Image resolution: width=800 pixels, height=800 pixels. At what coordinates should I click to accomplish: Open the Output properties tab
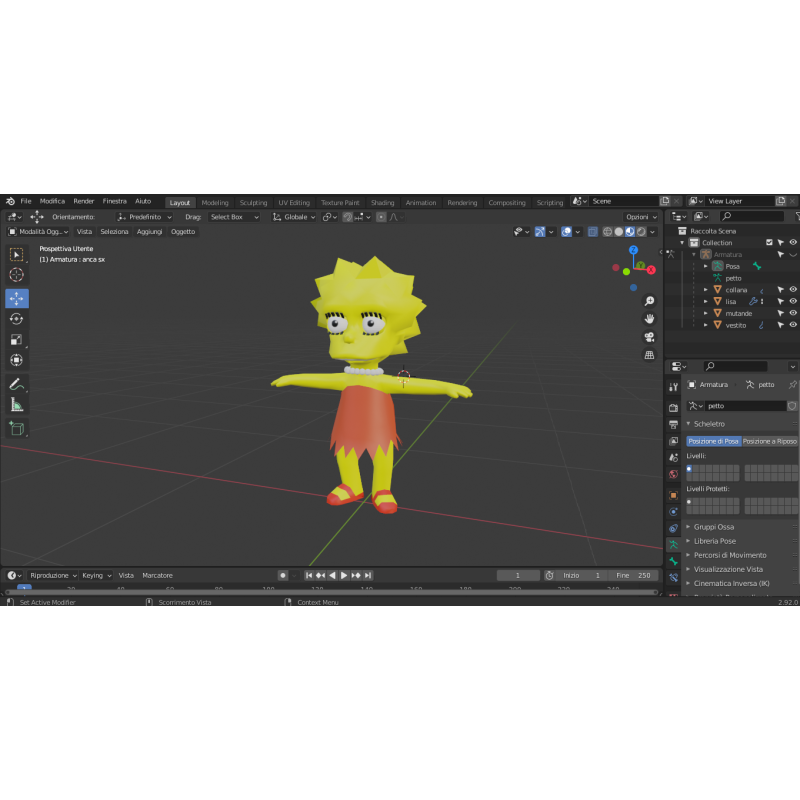pyautogui.click(x=673, y=424)
